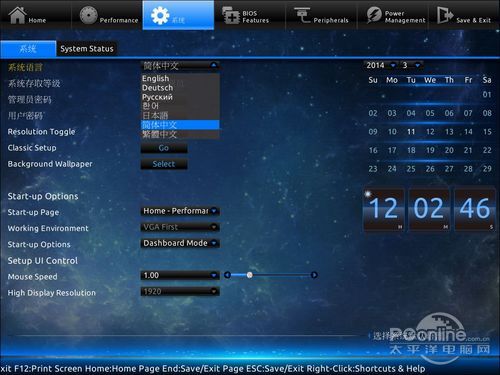Open the Performance gauge icon
Image resolution: width=500 pixels, height=375 pixels.
[88, 15]
